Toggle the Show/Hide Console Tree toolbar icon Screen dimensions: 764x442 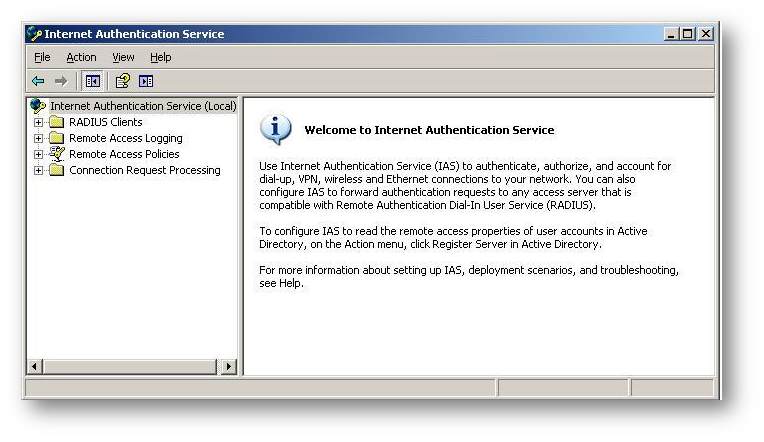tap(92, 81)
